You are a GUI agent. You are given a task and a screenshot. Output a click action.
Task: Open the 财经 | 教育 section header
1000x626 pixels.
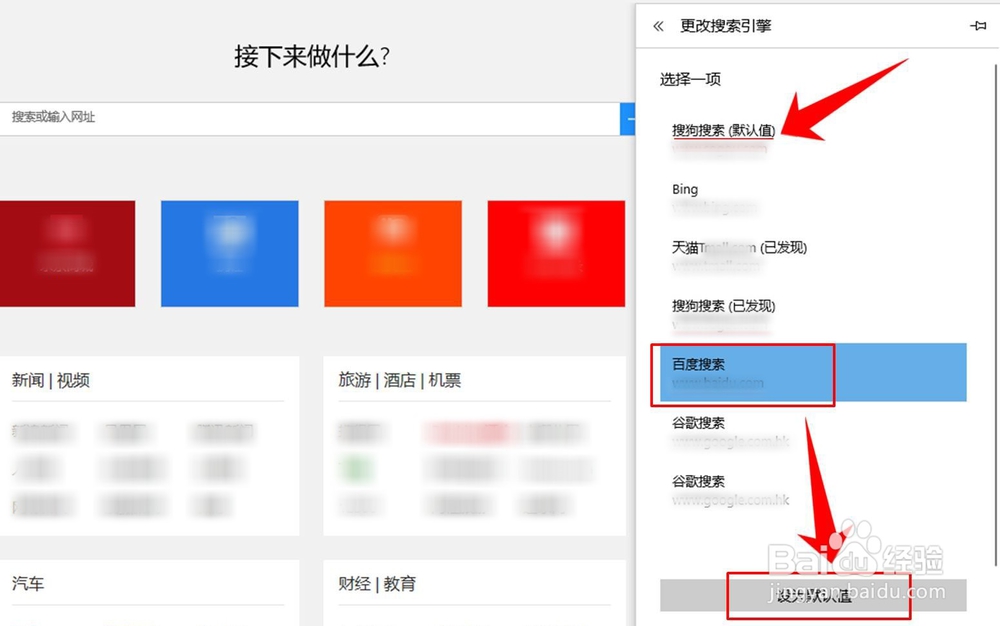click(377, 583)
